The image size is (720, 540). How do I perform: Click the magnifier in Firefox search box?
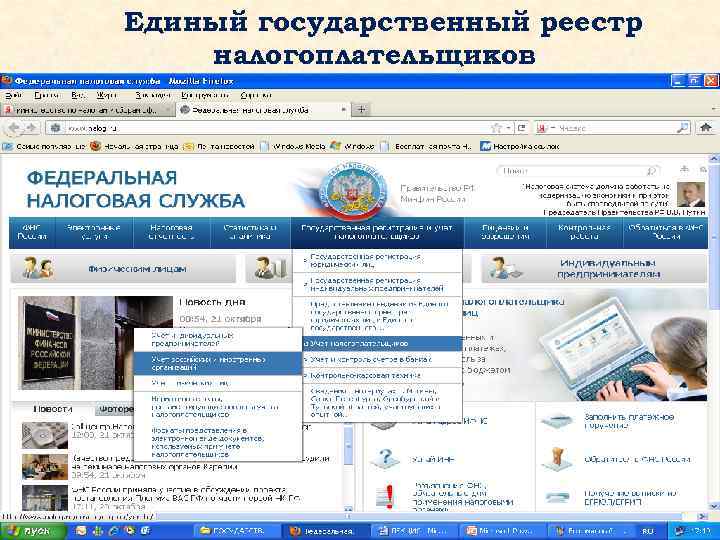pyautogui.click(x=683, y=128)
